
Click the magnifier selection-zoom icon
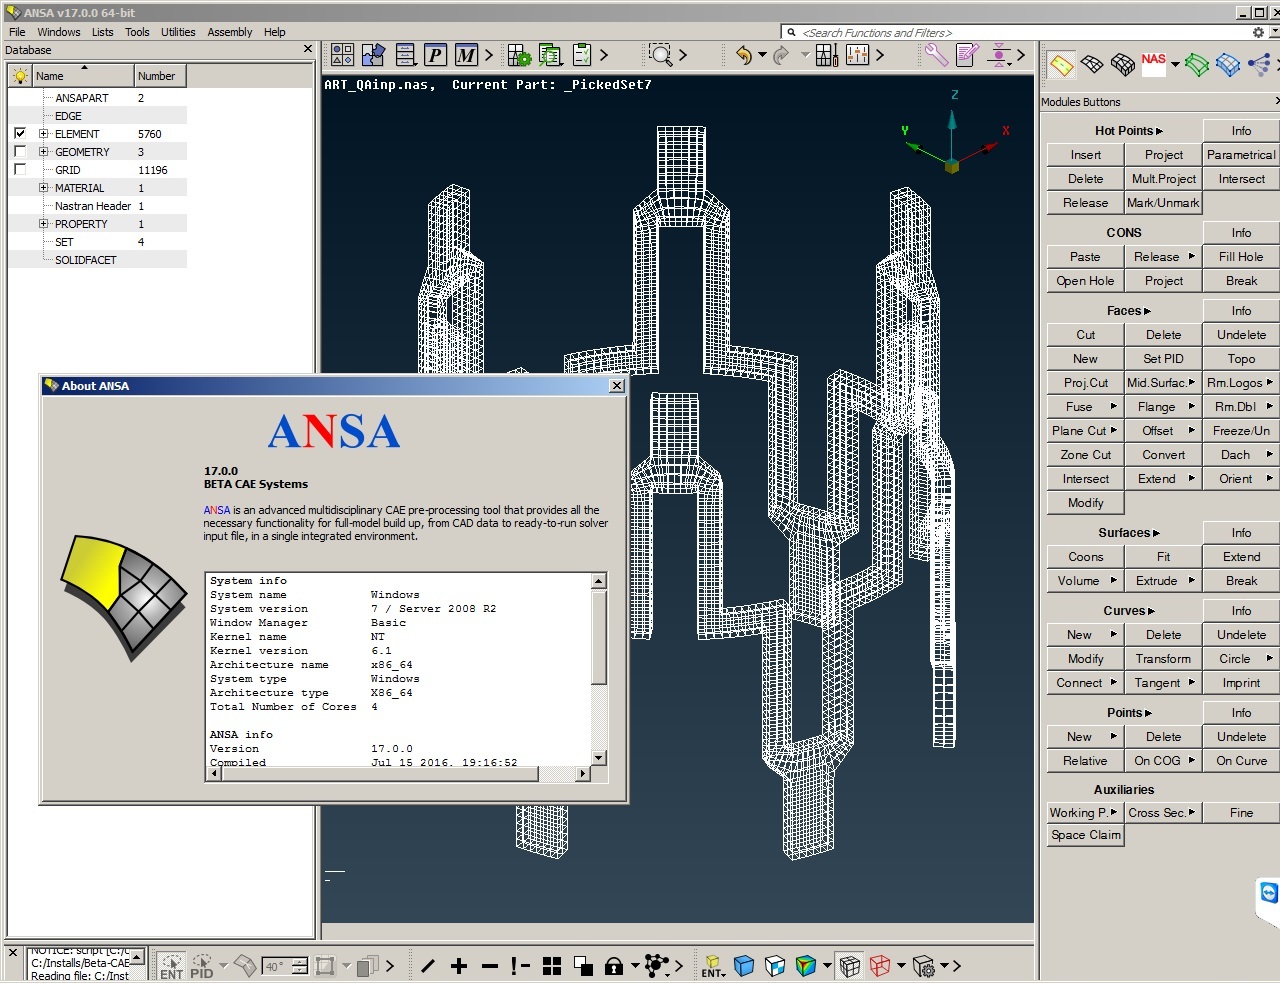[x=660, y=55]
